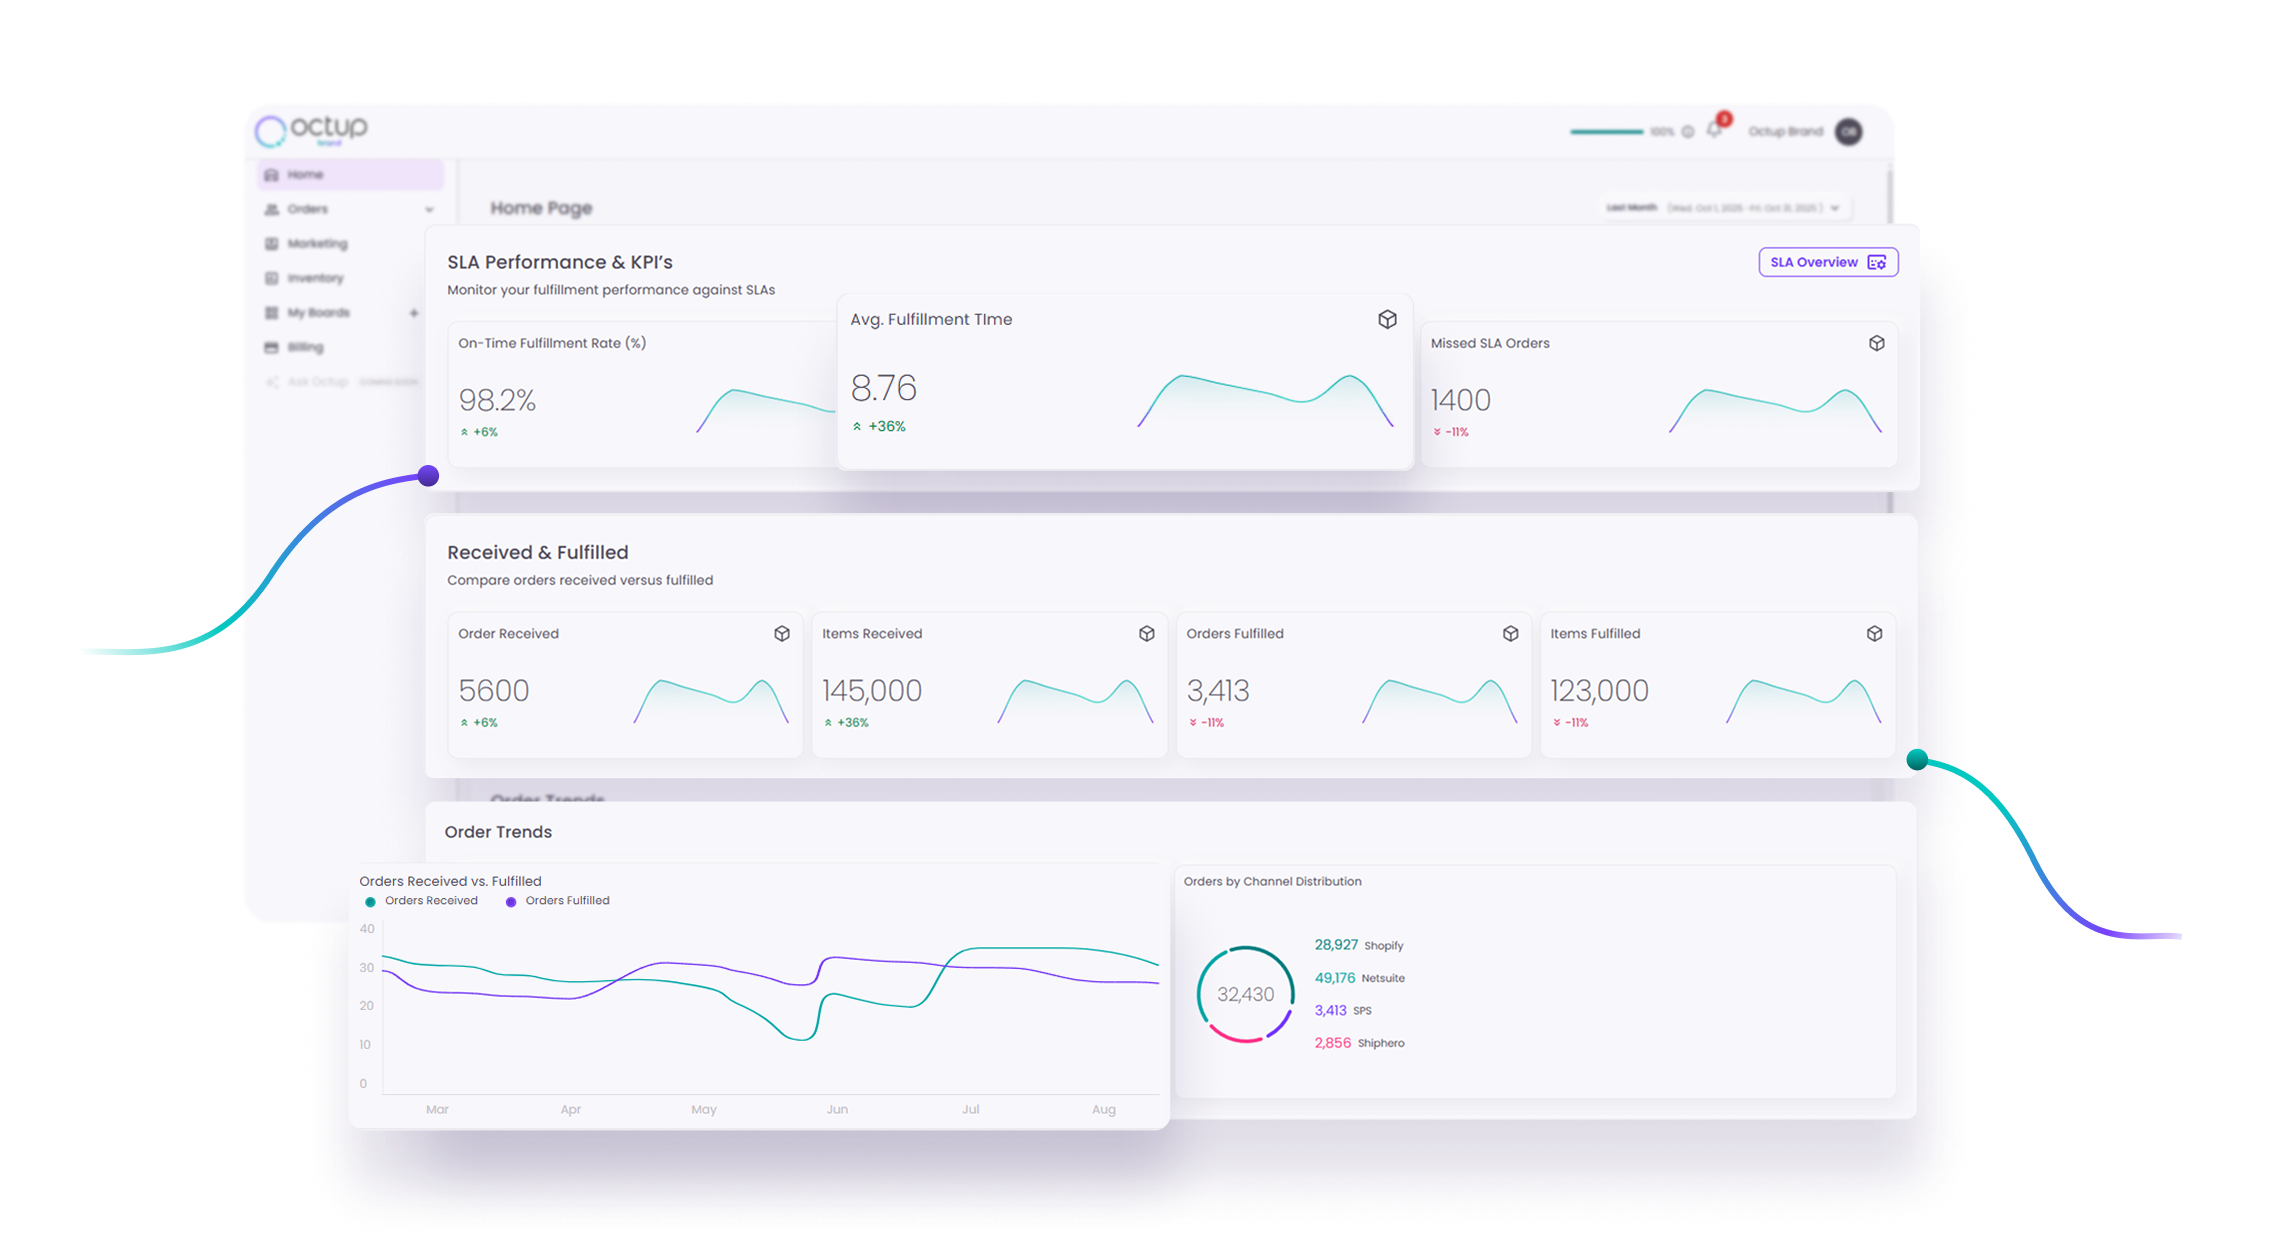Click the Avg. Fulfillment Time cube icon

1387,319
